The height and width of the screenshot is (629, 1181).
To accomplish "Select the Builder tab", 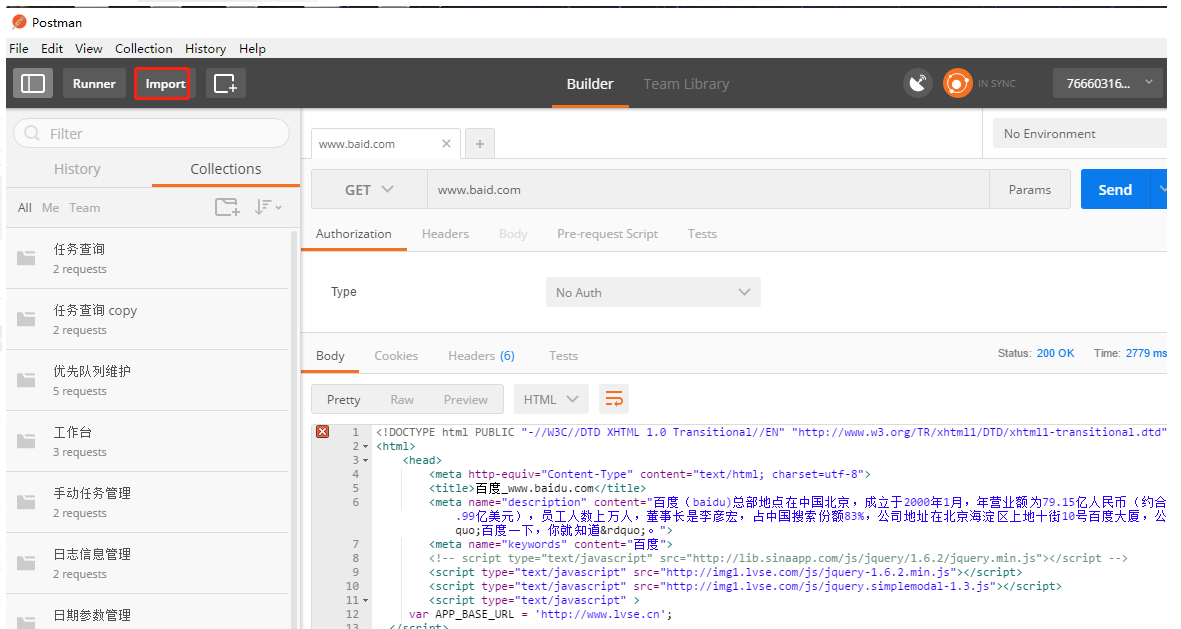I will click(x=590, y=84).
